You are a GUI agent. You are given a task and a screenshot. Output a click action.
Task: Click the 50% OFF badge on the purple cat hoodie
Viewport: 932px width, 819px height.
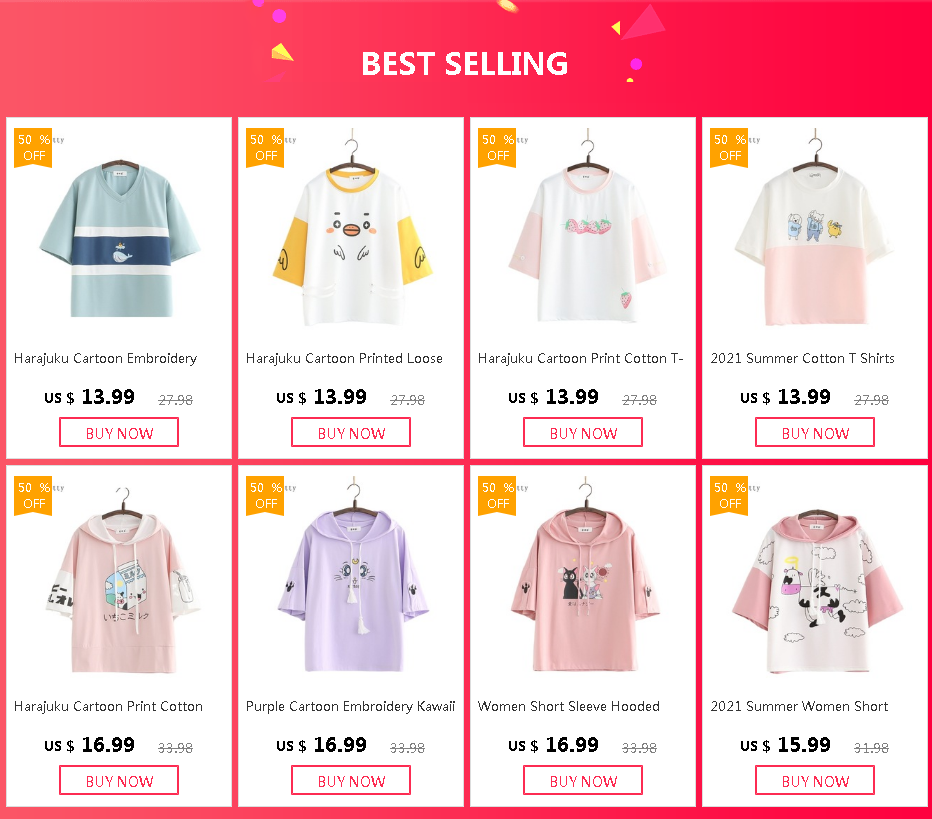(x=265, y=496)
